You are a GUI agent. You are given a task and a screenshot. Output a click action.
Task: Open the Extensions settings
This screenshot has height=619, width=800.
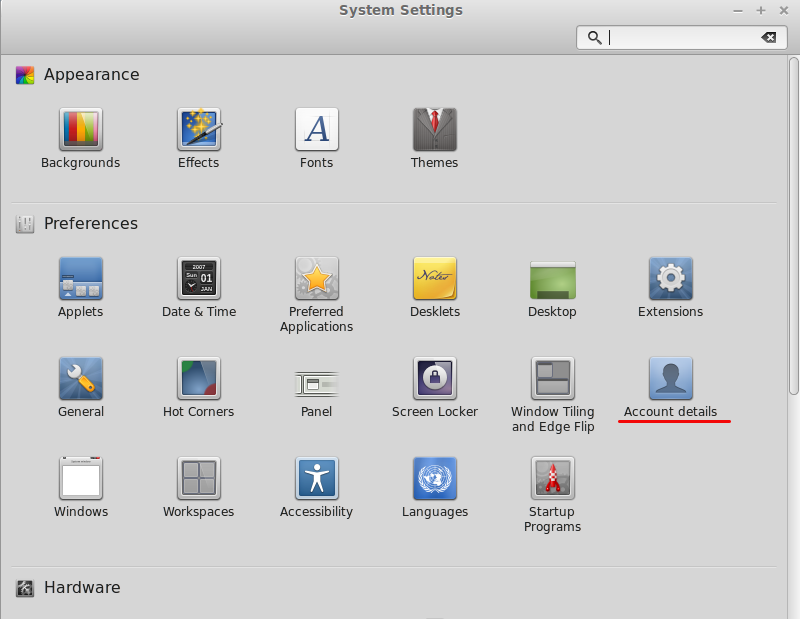click(670, 279)
